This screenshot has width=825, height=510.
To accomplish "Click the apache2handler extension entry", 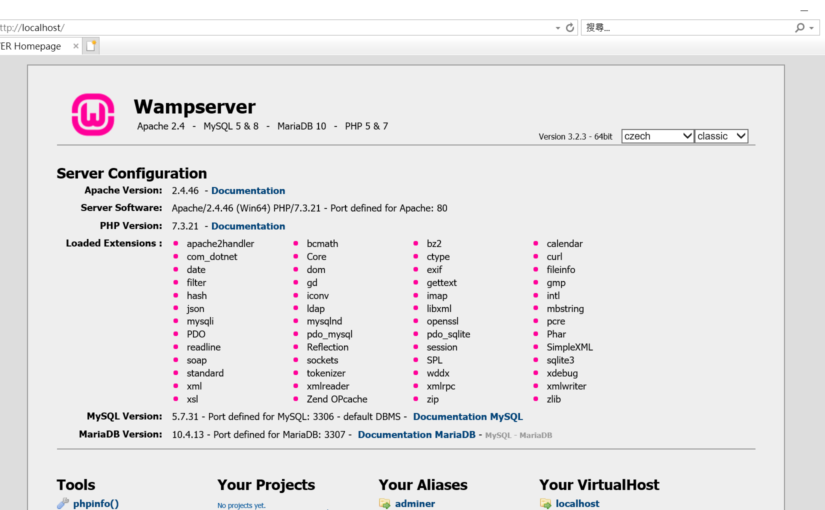I will click(x=220, y=244).
